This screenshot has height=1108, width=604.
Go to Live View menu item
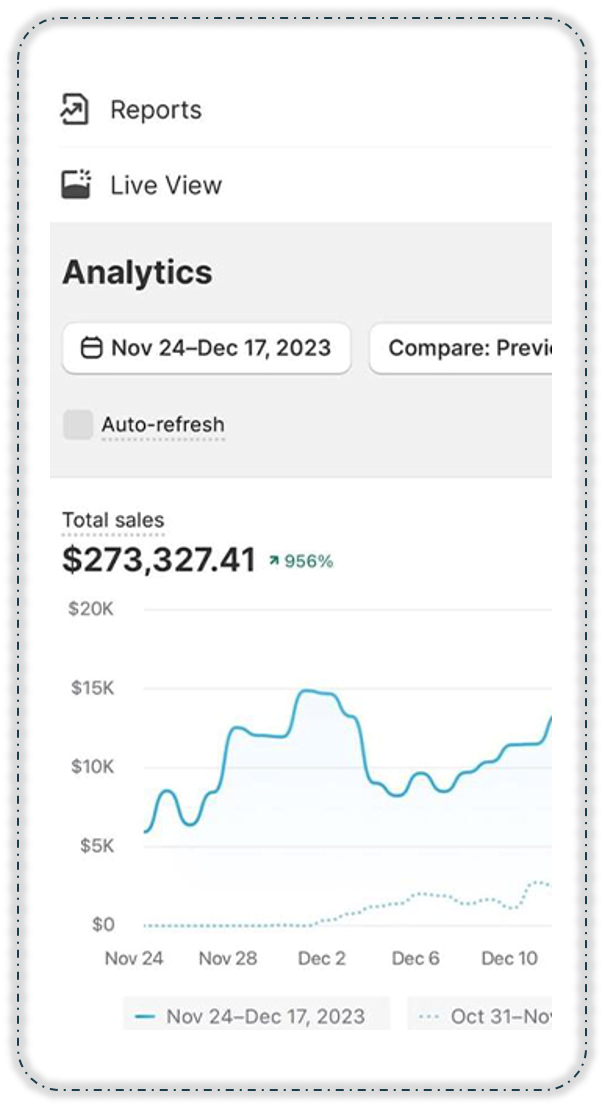coord(166,185)
